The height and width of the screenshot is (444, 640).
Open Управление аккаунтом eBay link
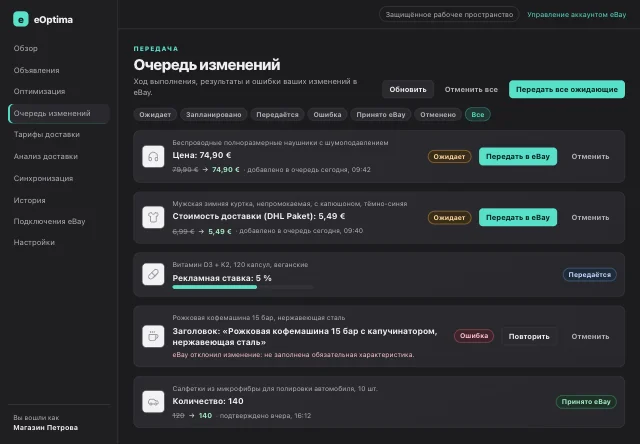pos(576,15)
